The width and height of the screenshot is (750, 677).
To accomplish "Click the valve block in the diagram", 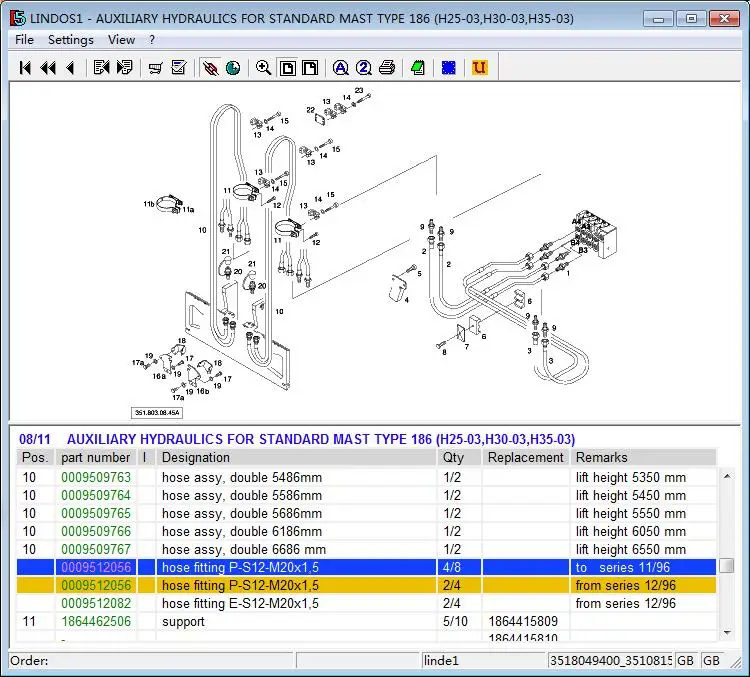I will tap(596, 233).
